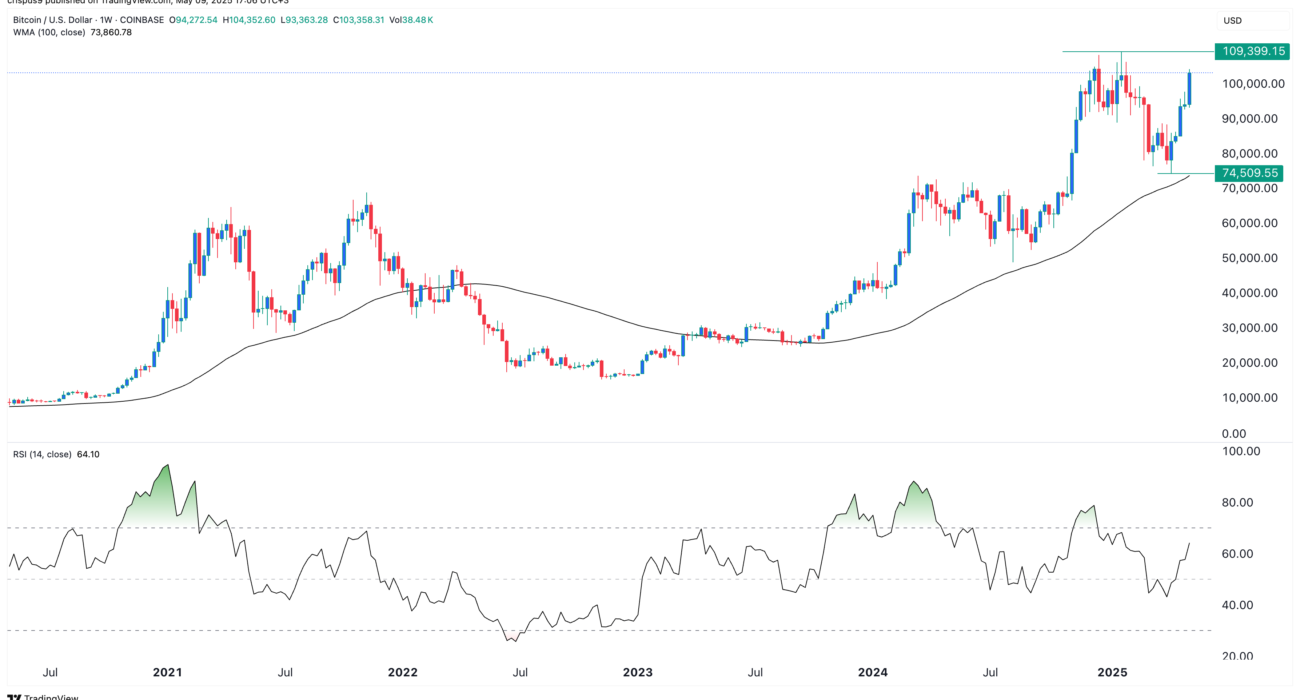Open the USD currency selector on price axis
The image size is (1300, 700).
(1232, 20)
